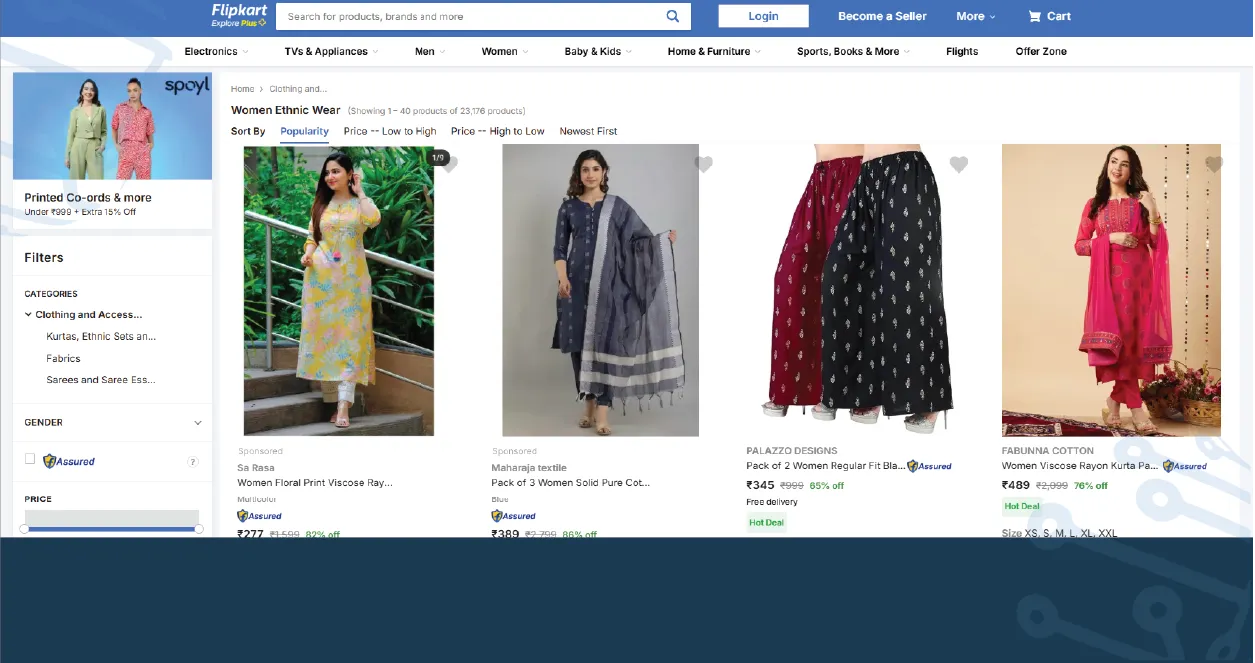
Task: Switch sorting to Price High to Low
Action: (497, 130)
